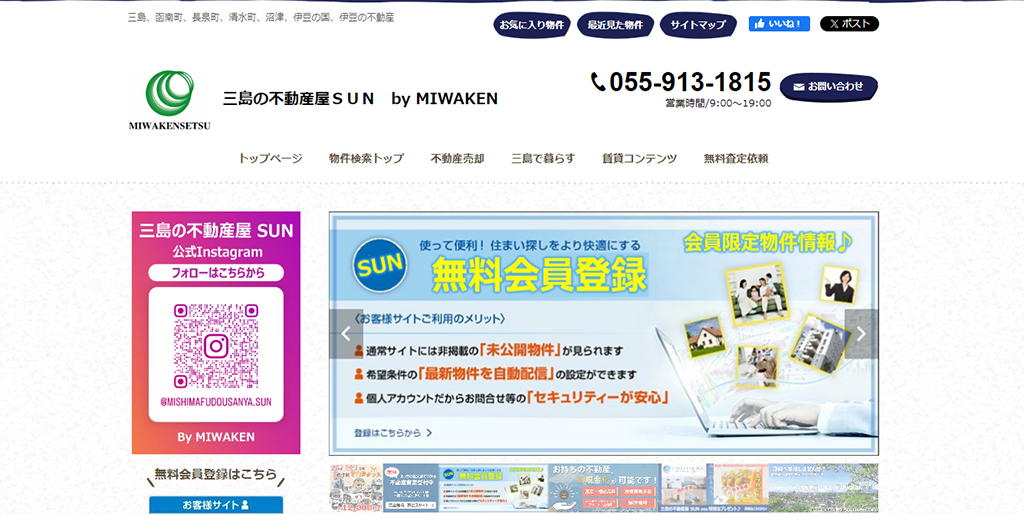The height and width of the screenshot is (514, 1024).
Task: Open 最近見た物件 recently viewed
Action: coord(615,25)
